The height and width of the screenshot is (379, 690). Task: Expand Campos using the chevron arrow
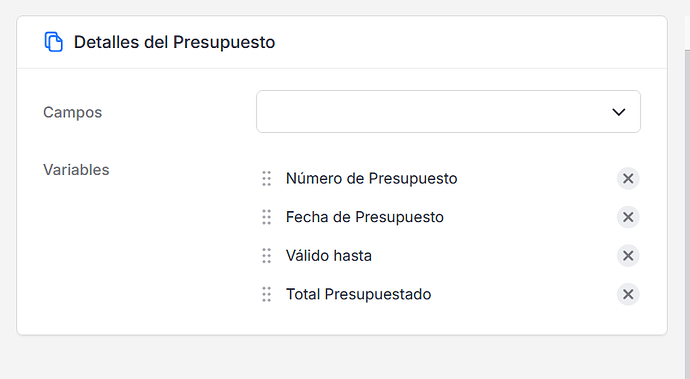click(619, 112)
